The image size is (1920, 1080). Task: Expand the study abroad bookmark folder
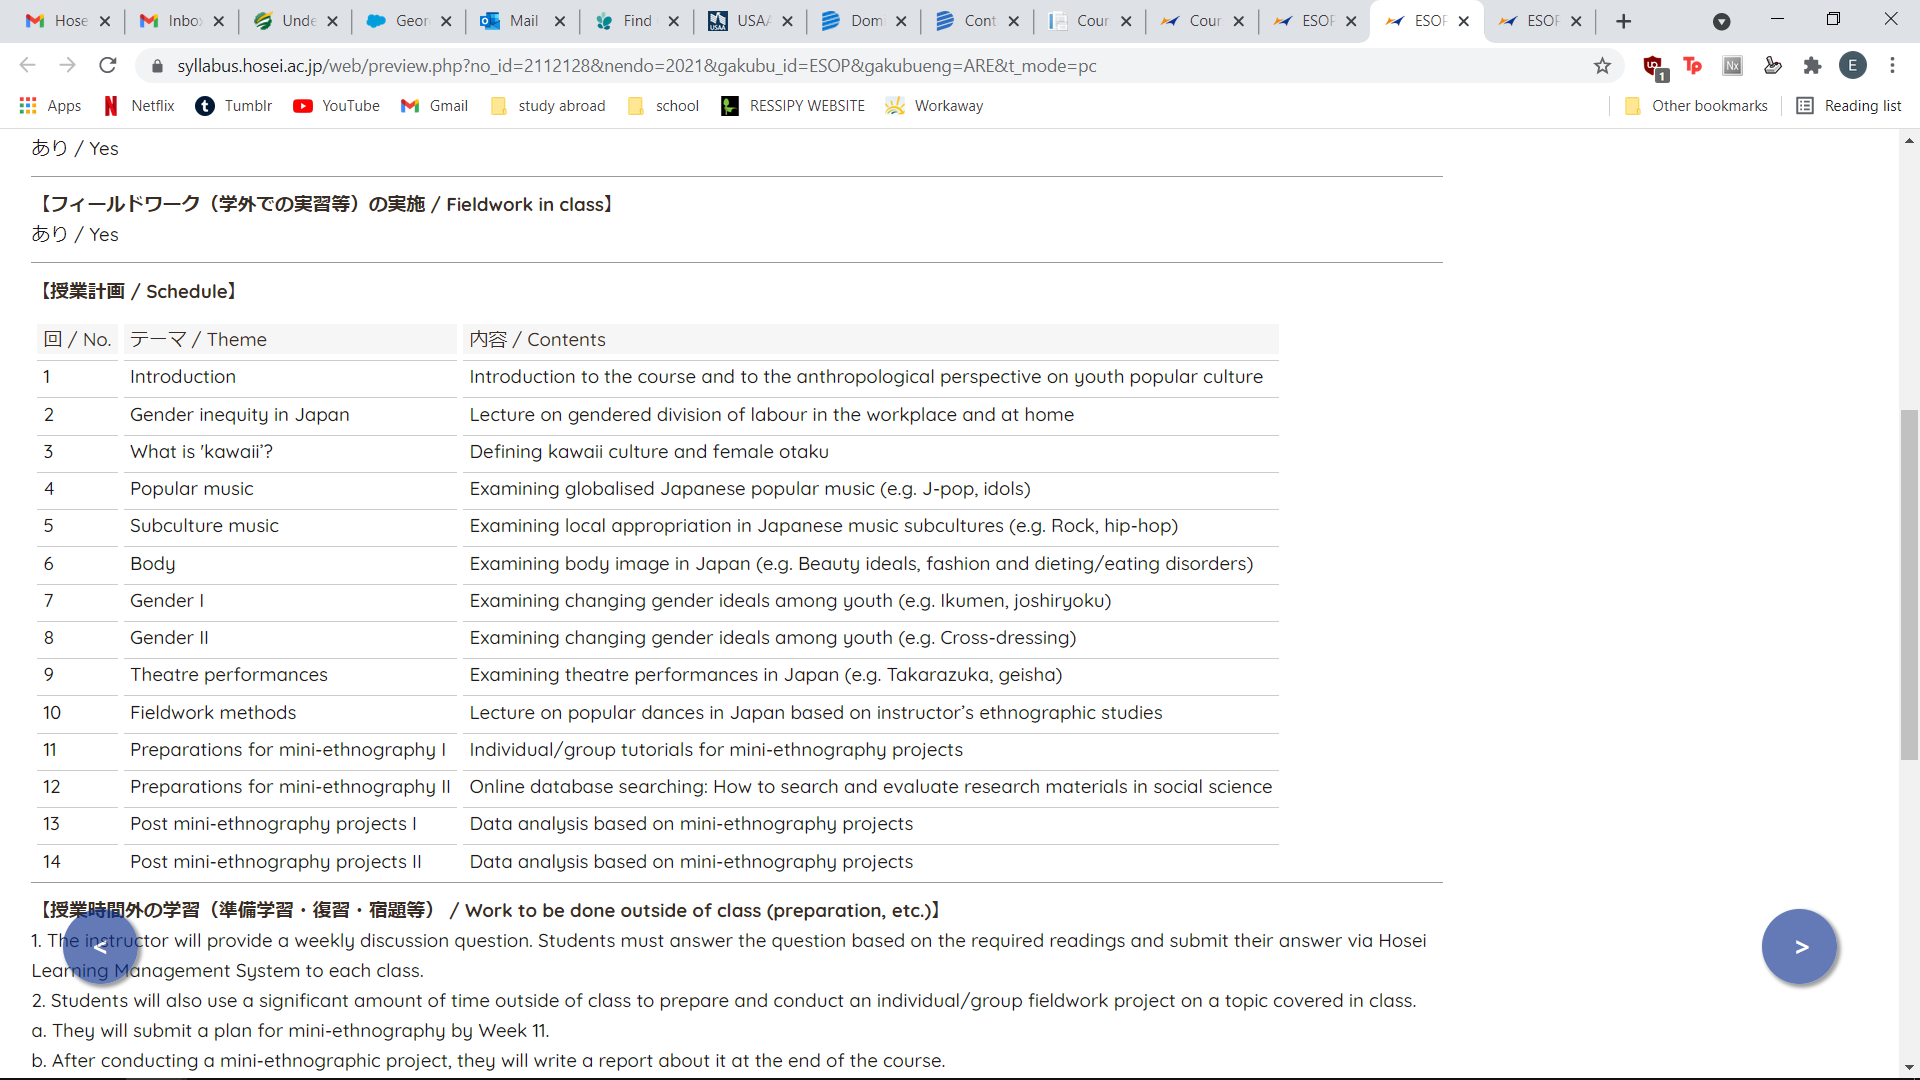(x=548, y=106)
